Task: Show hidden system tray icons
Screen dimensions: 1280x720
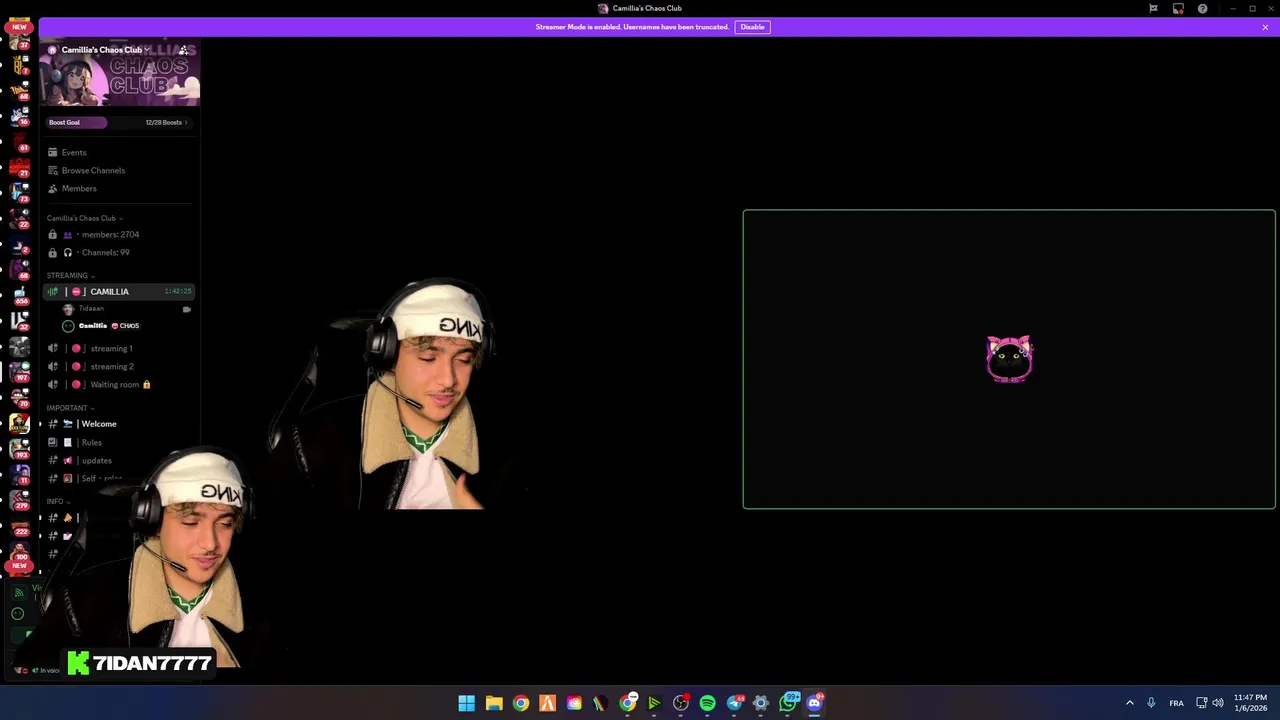Action: pos(1130,703)
